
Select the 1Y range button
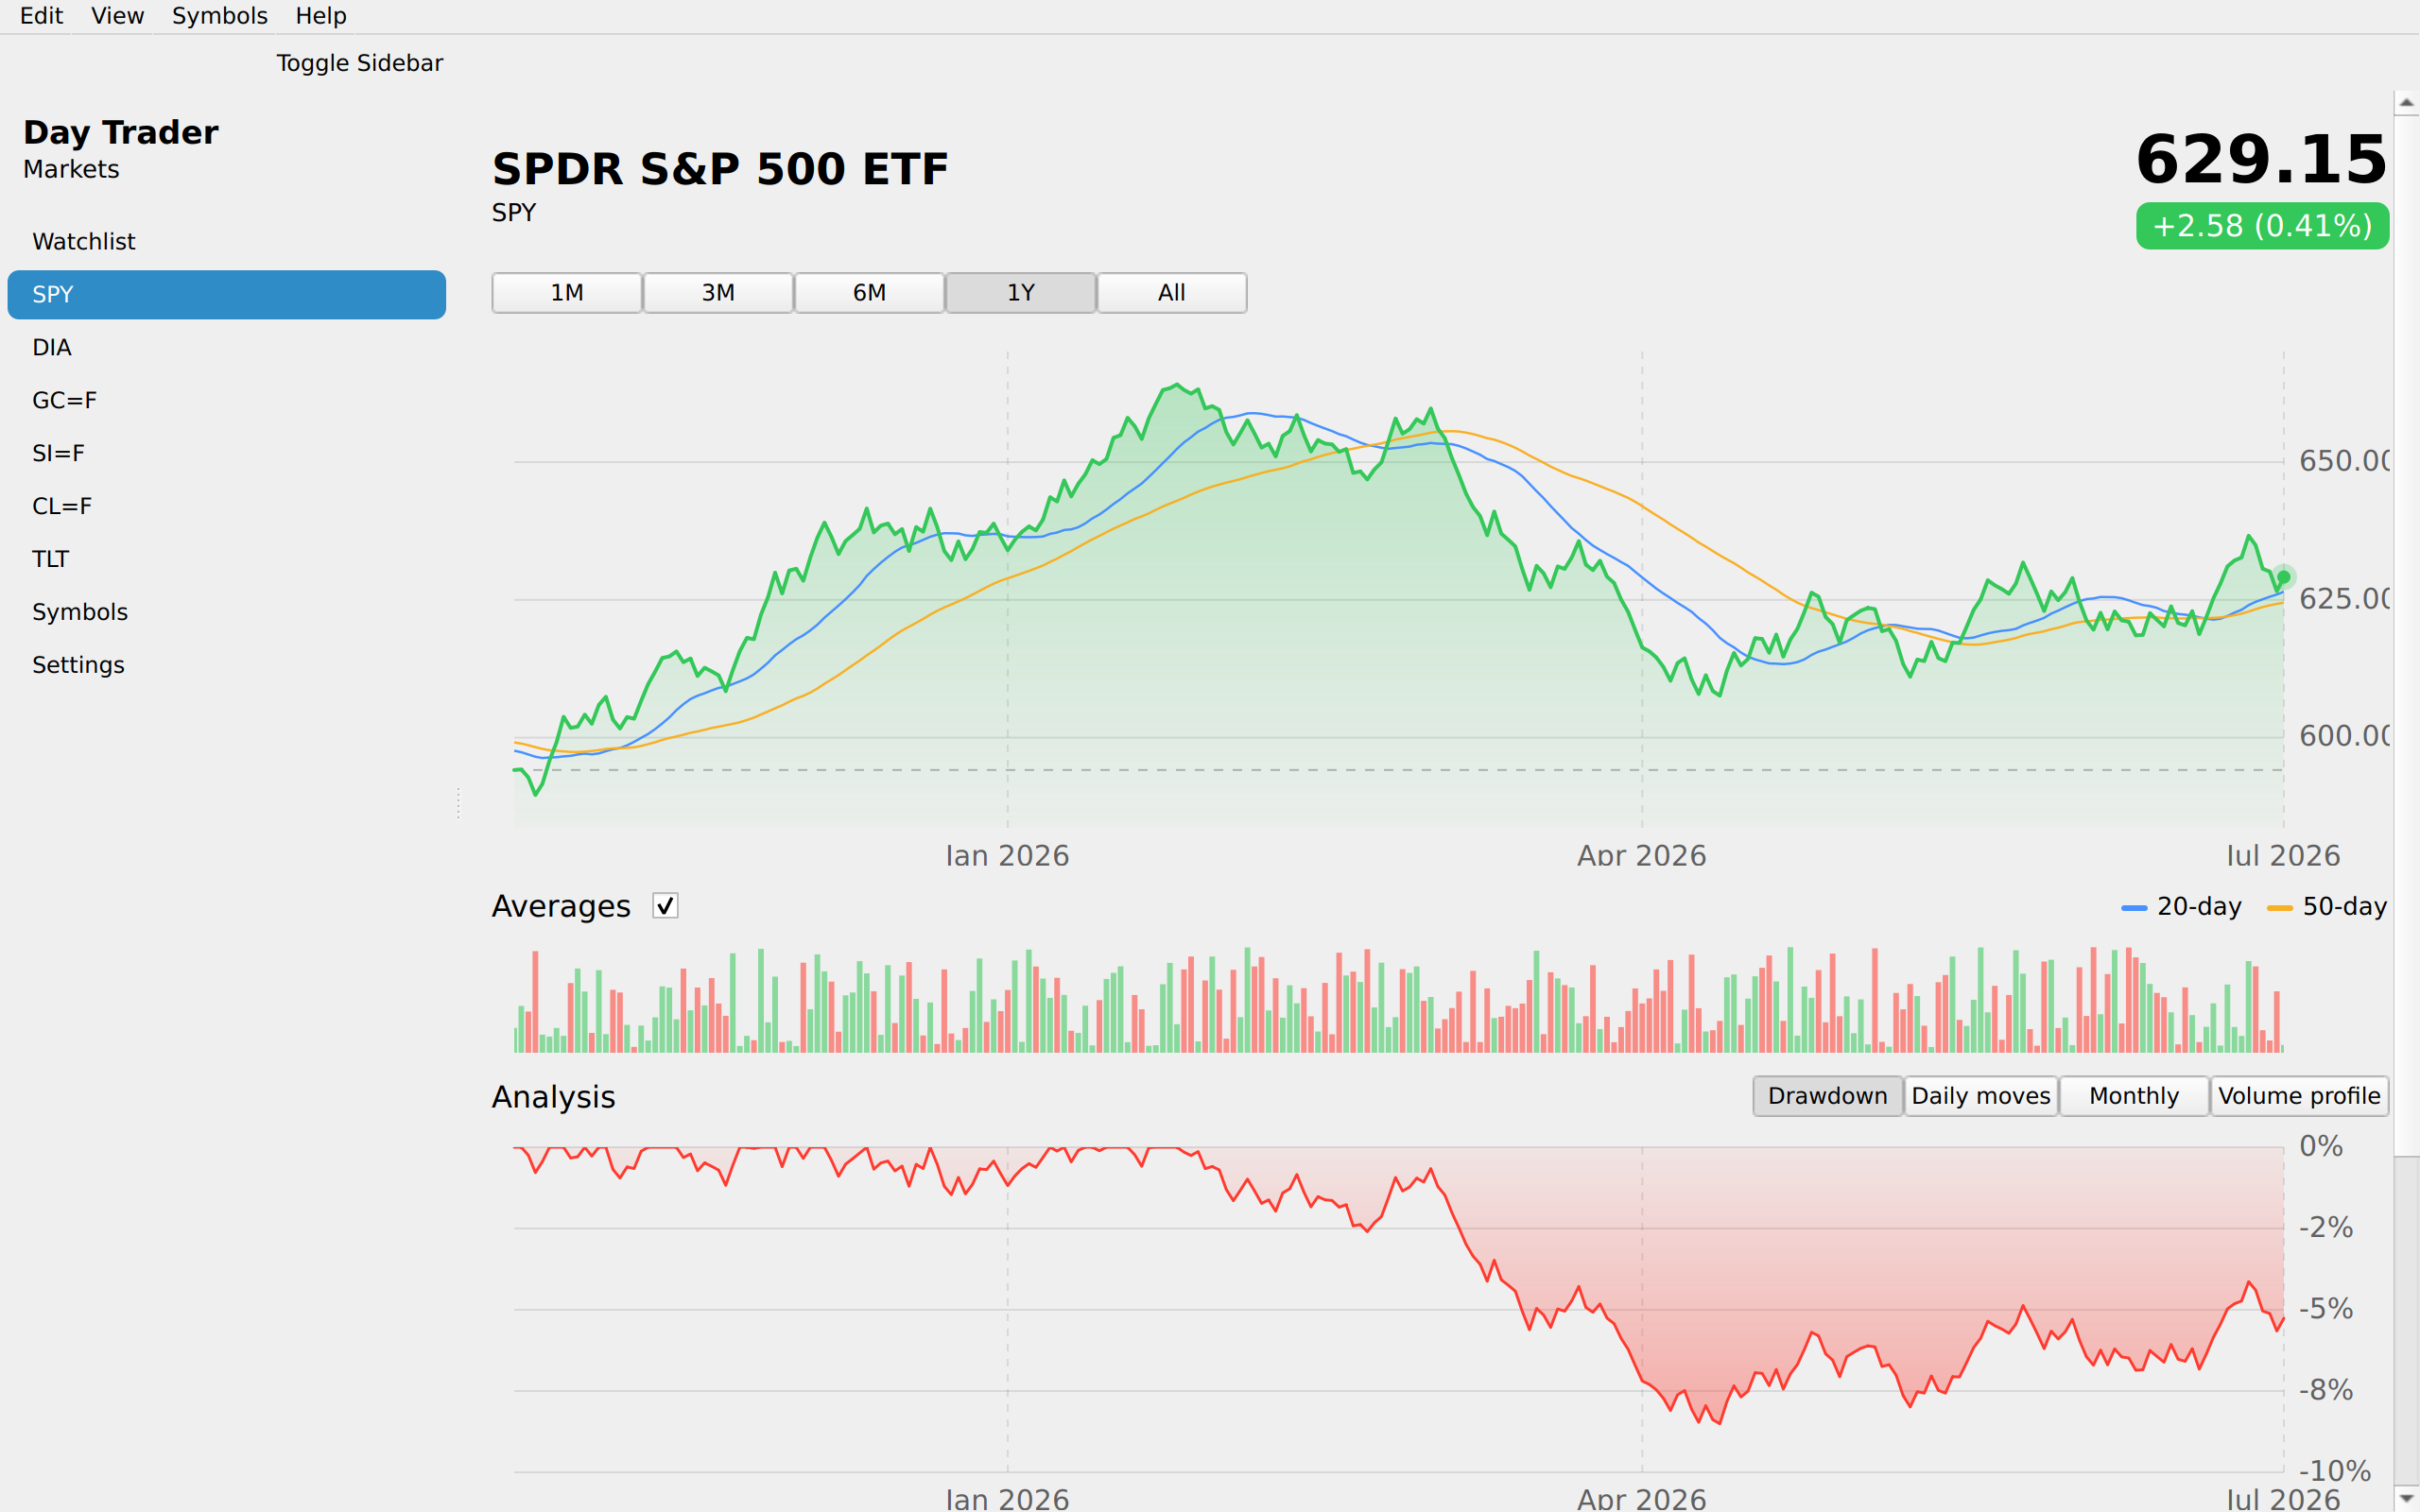(x=1020, y=293)
